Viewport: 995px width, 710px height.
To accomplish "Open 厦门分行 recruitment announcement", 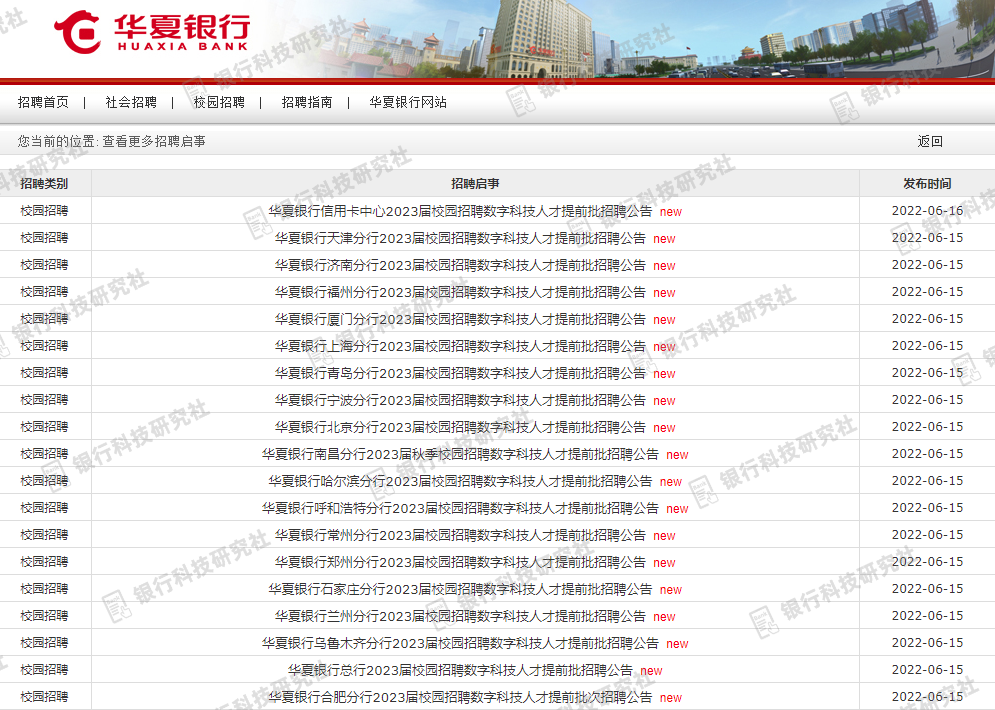I will click(x=460, y=319).
